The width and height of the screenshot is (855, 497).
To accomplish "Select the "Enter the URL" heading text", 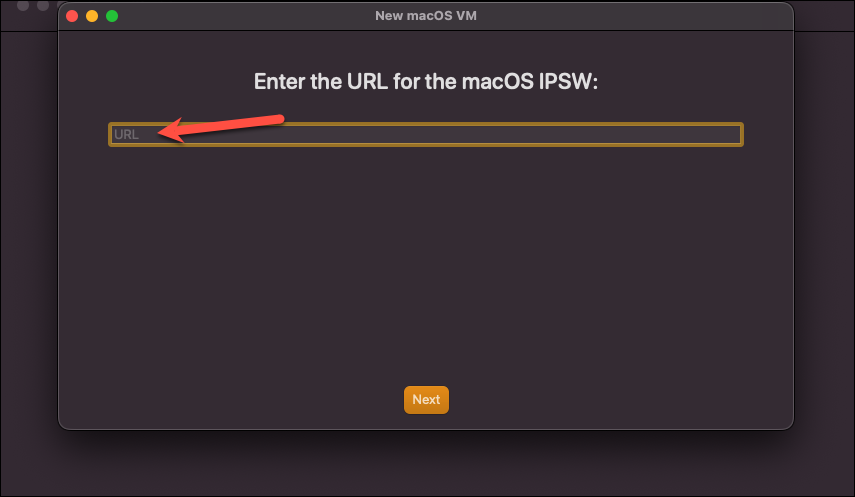I will pos(426,82).
